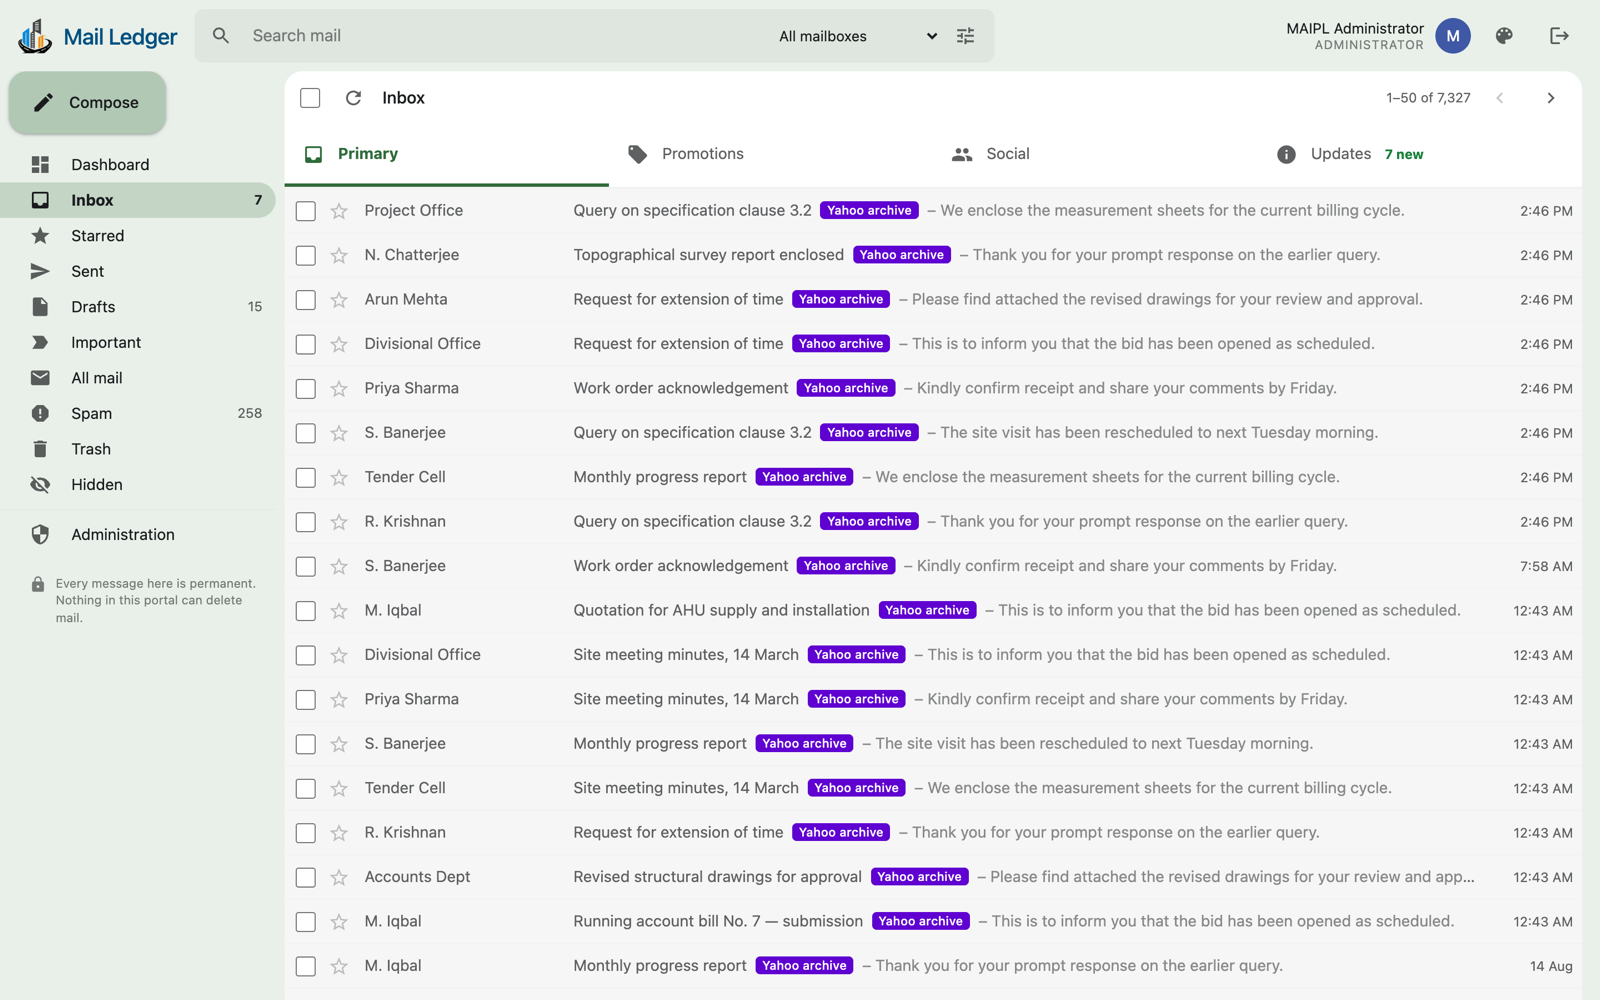Viewport: 1600px width, 1000px height.
Task: Go to next page of messages
Action: pyautogui.click(x=1551, y=98)
